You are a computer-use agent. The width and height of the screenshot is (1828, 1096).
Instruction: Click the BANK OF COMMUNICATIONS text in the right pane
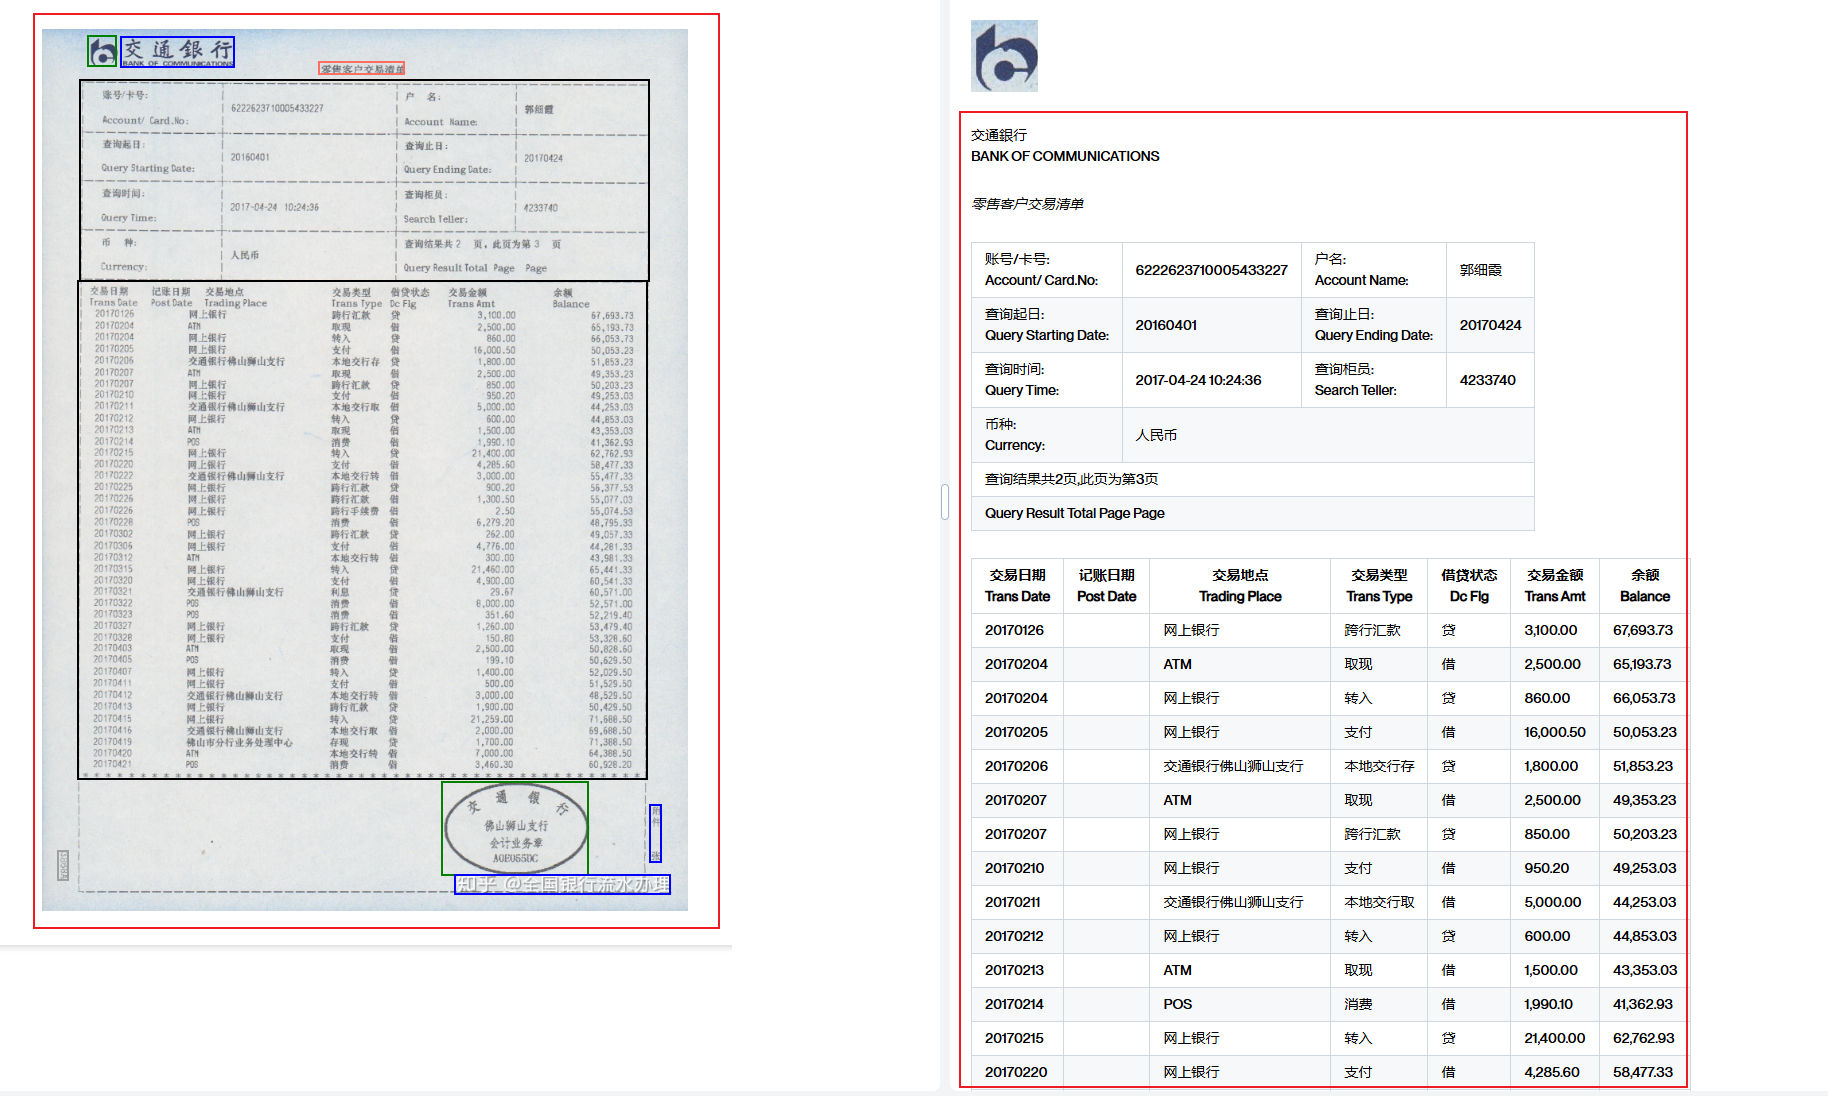pyautogui.click(x=1065, y=156)
